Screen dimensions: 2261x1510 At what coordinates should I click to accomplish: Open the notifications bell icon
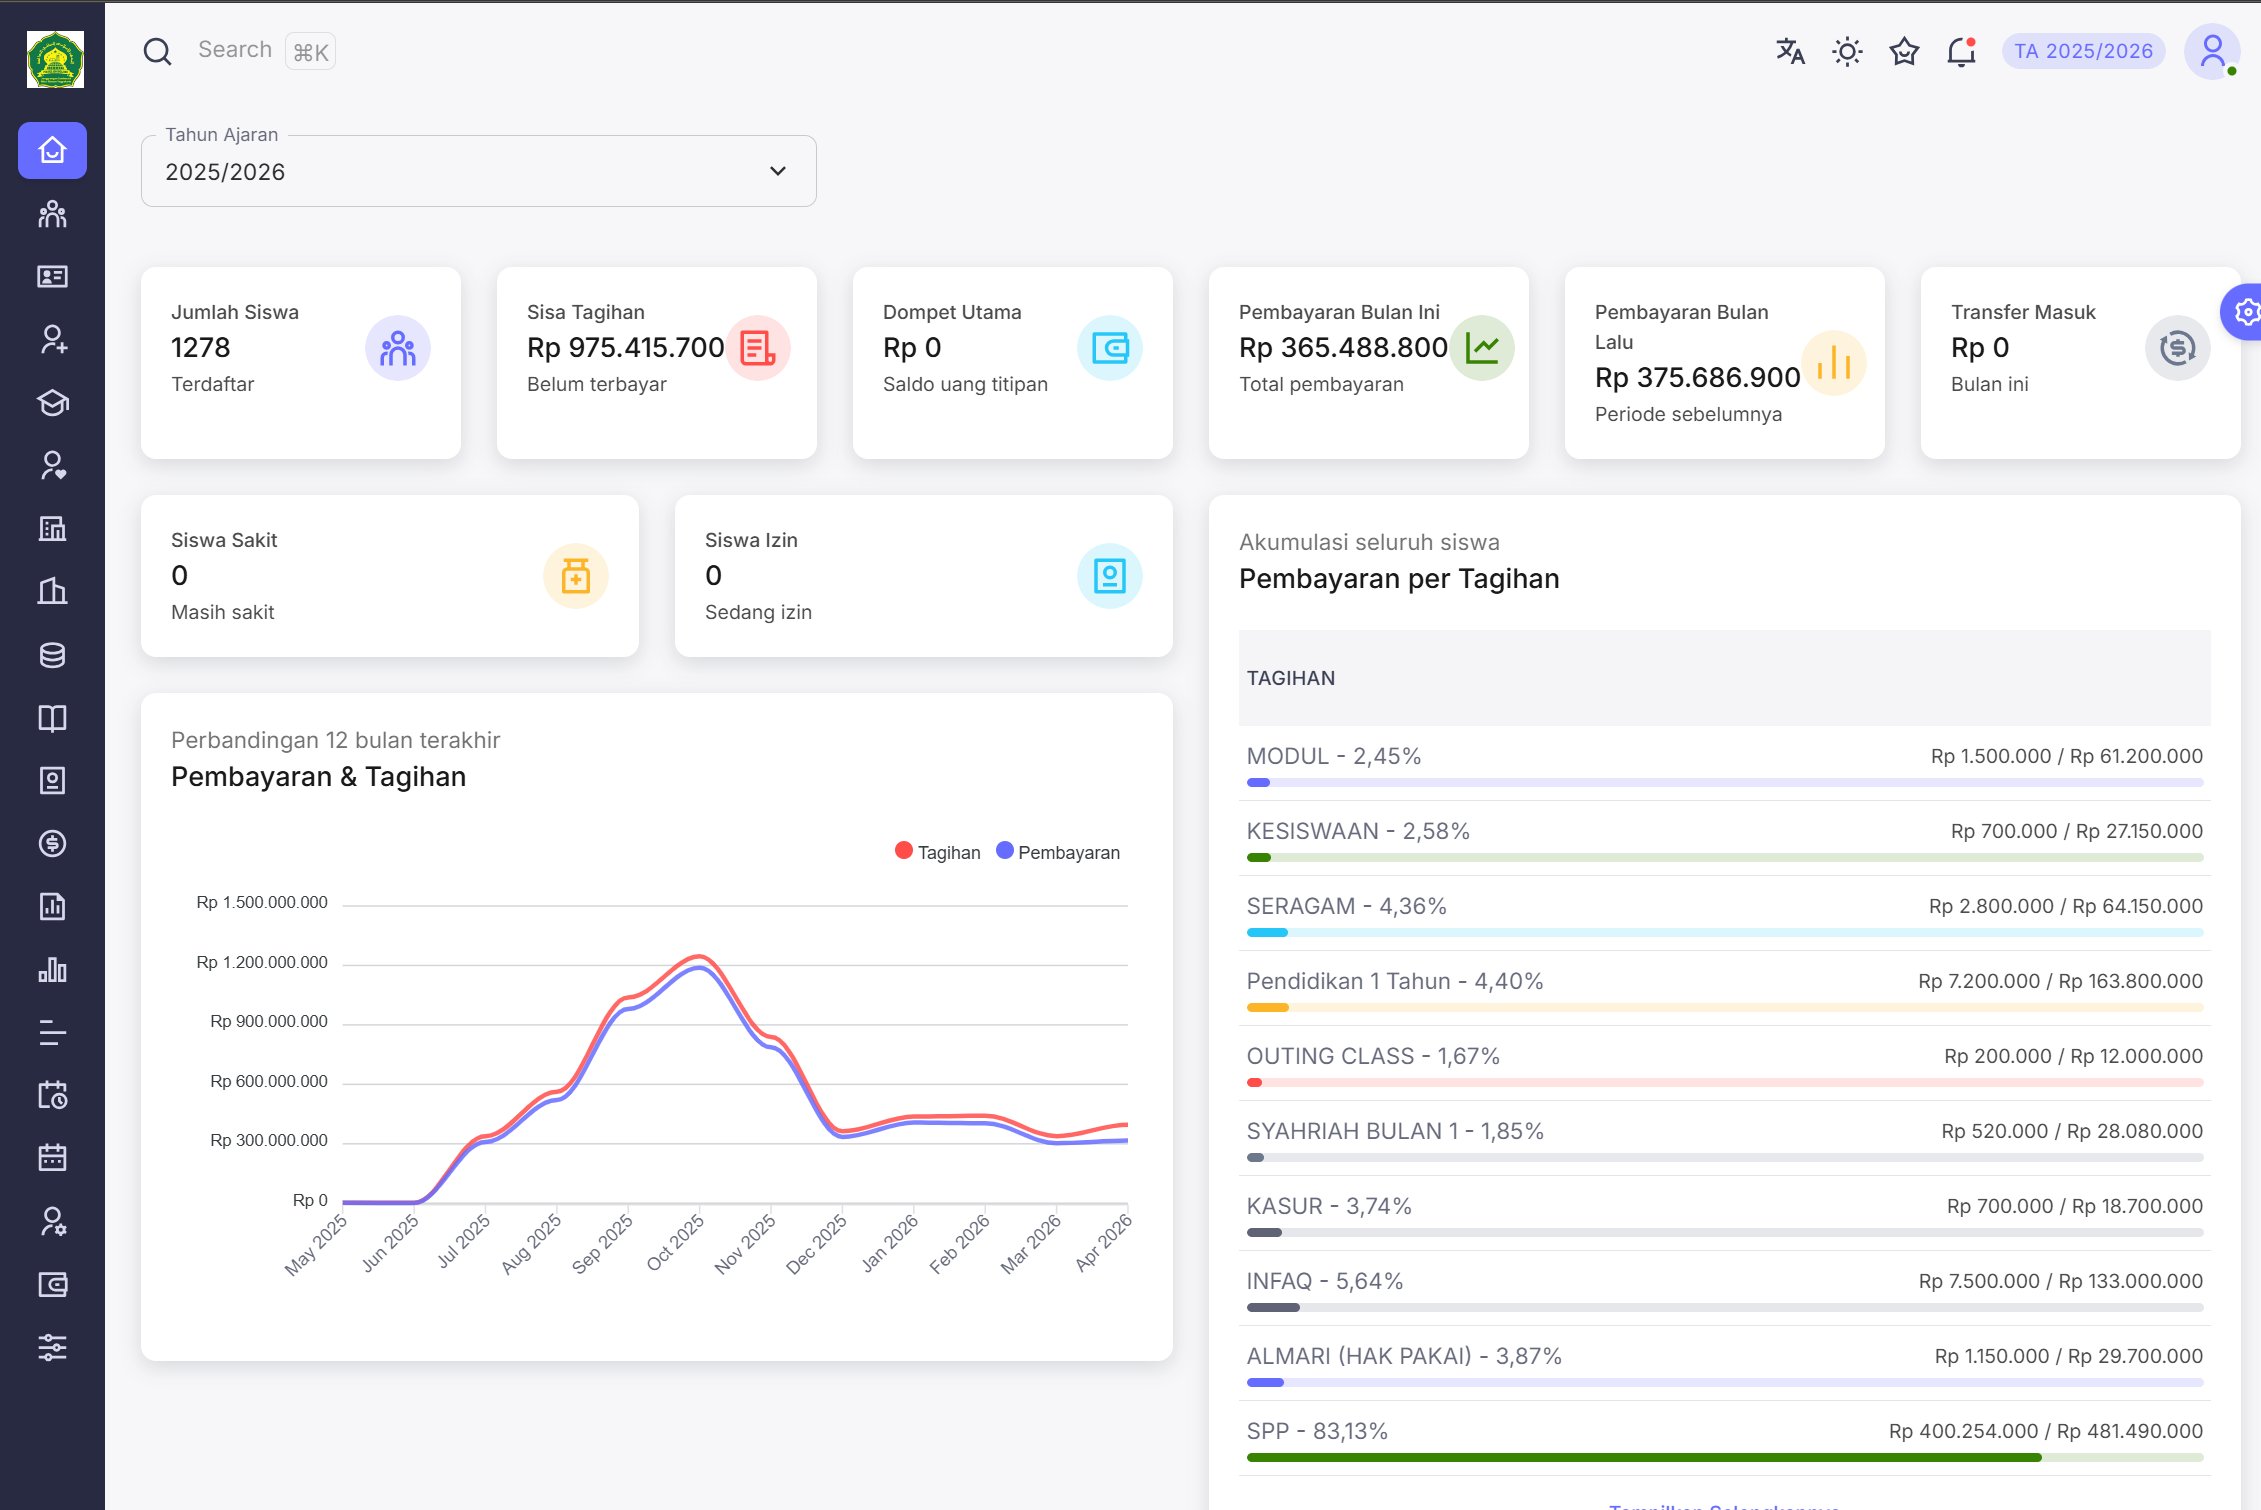pos(1960,52)
